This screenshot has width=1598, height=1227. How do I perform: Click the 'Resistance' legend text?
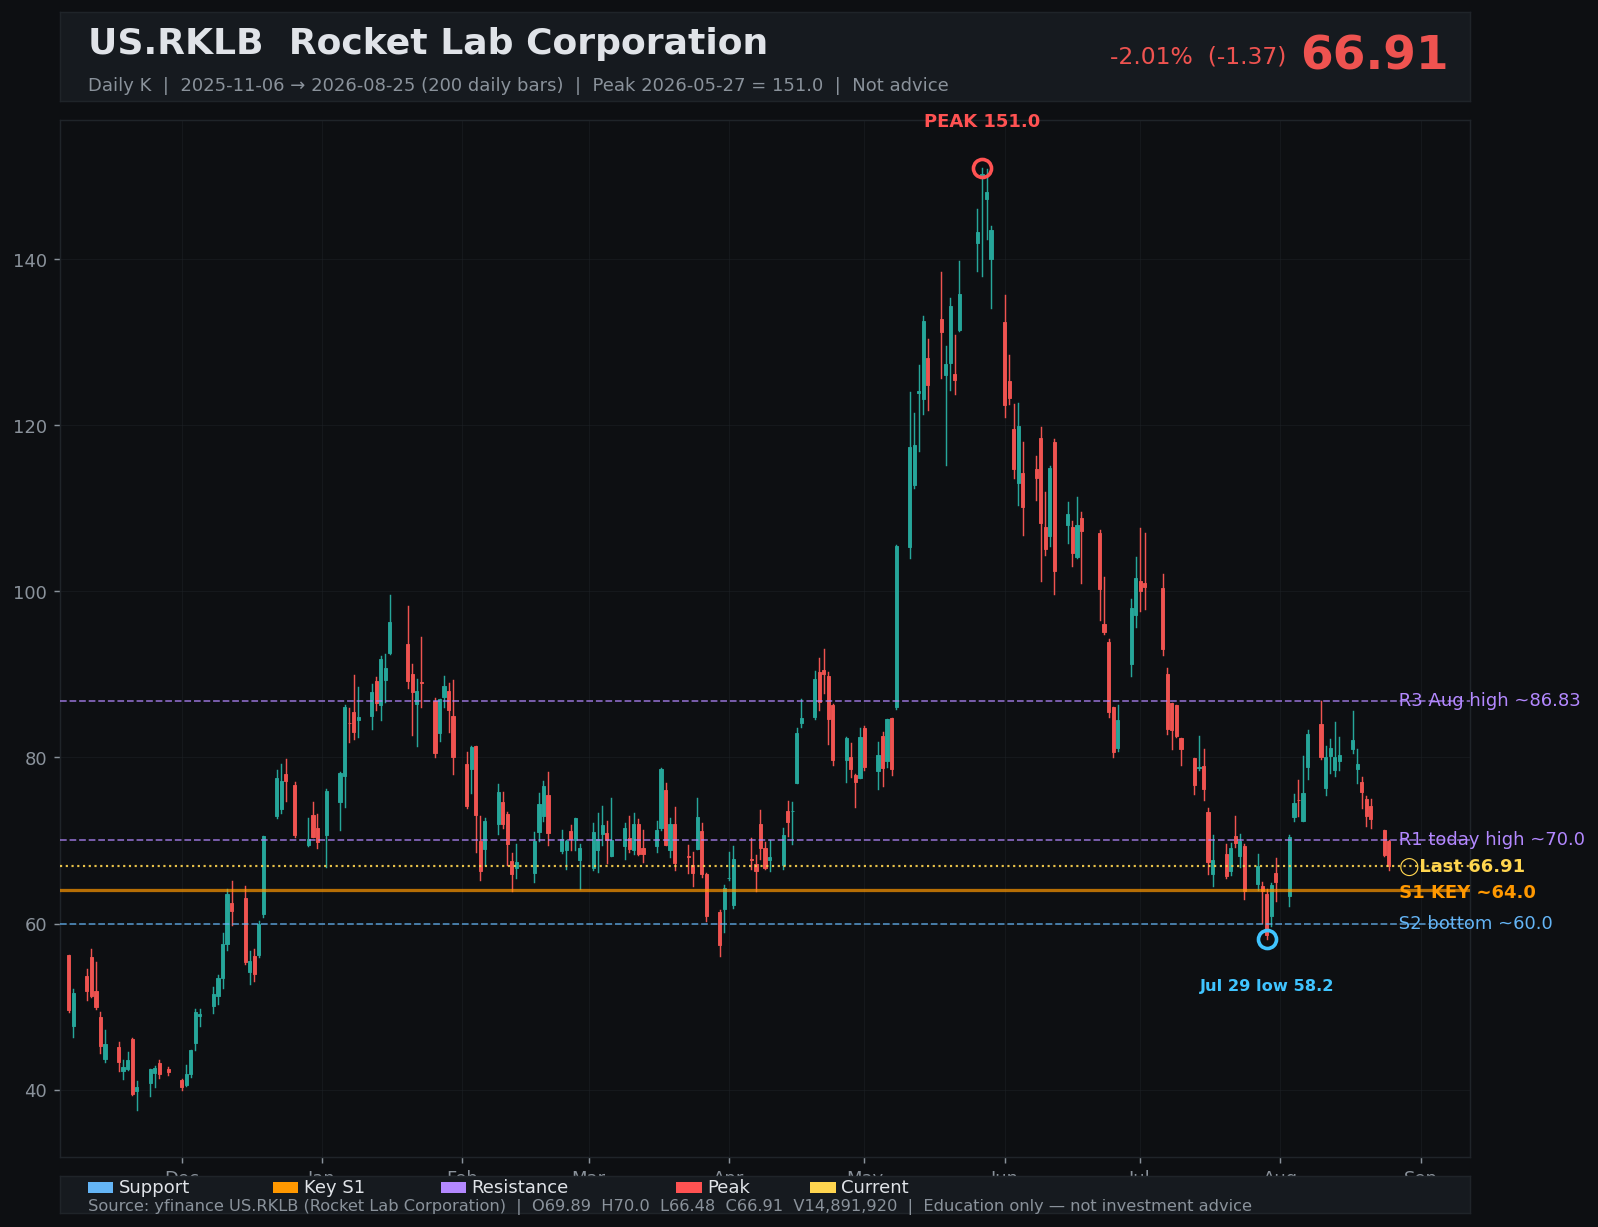click(x=520, y=1187)
